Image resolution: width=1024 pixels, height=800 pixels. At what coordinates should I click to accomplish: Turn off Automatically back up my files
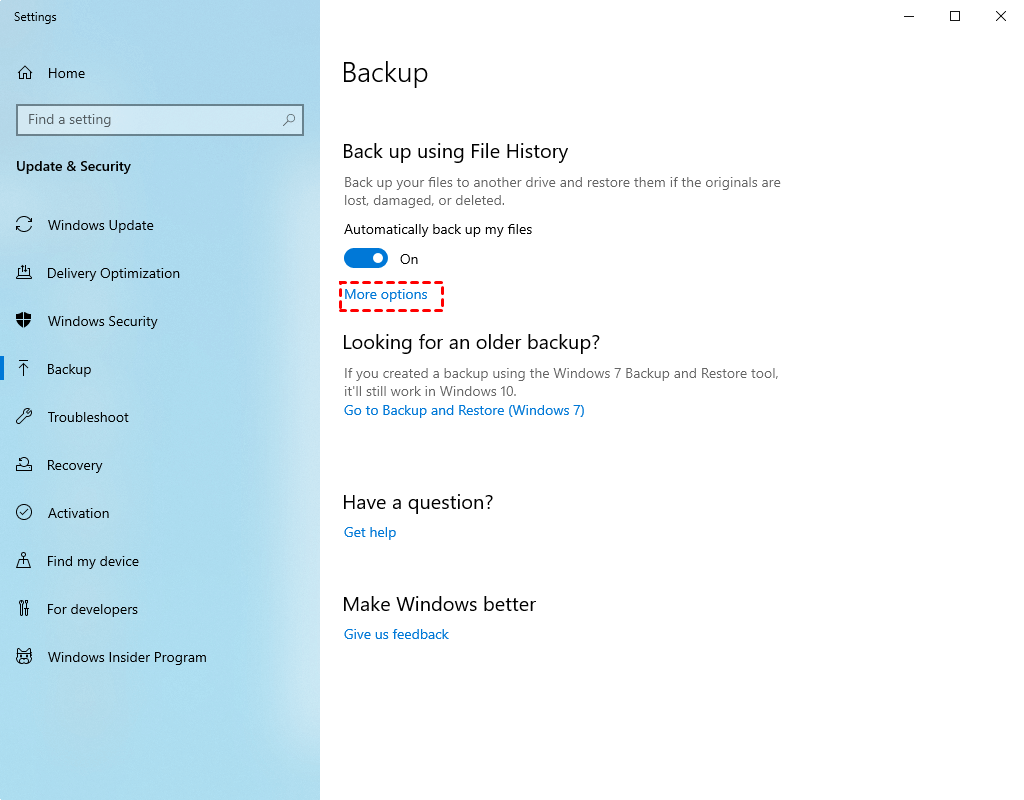click(x=366, y=259)
